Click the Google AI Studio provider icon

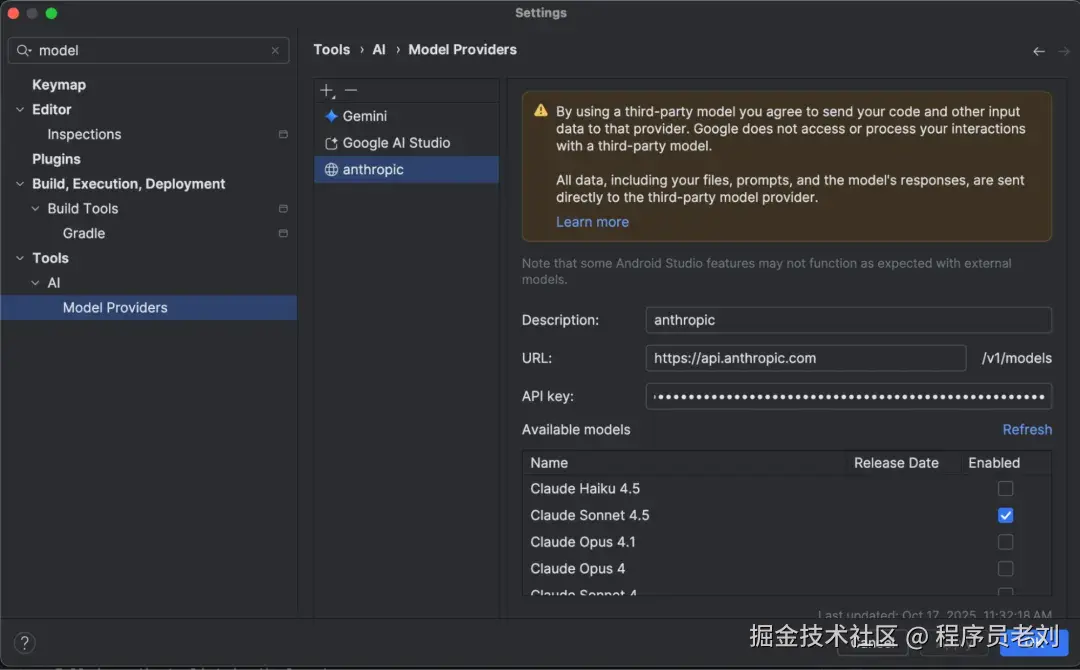332,144
